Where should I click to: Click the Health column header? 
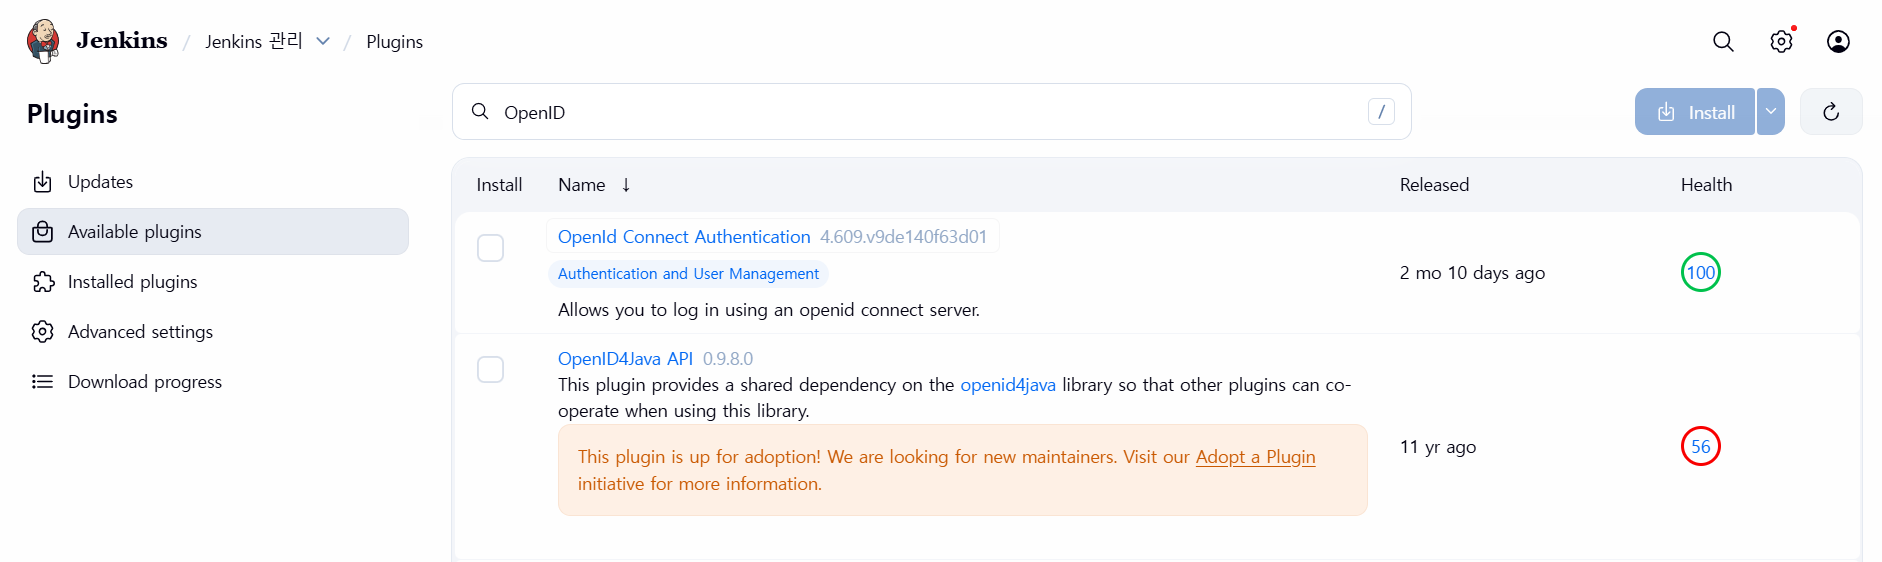coord(1706,185)
